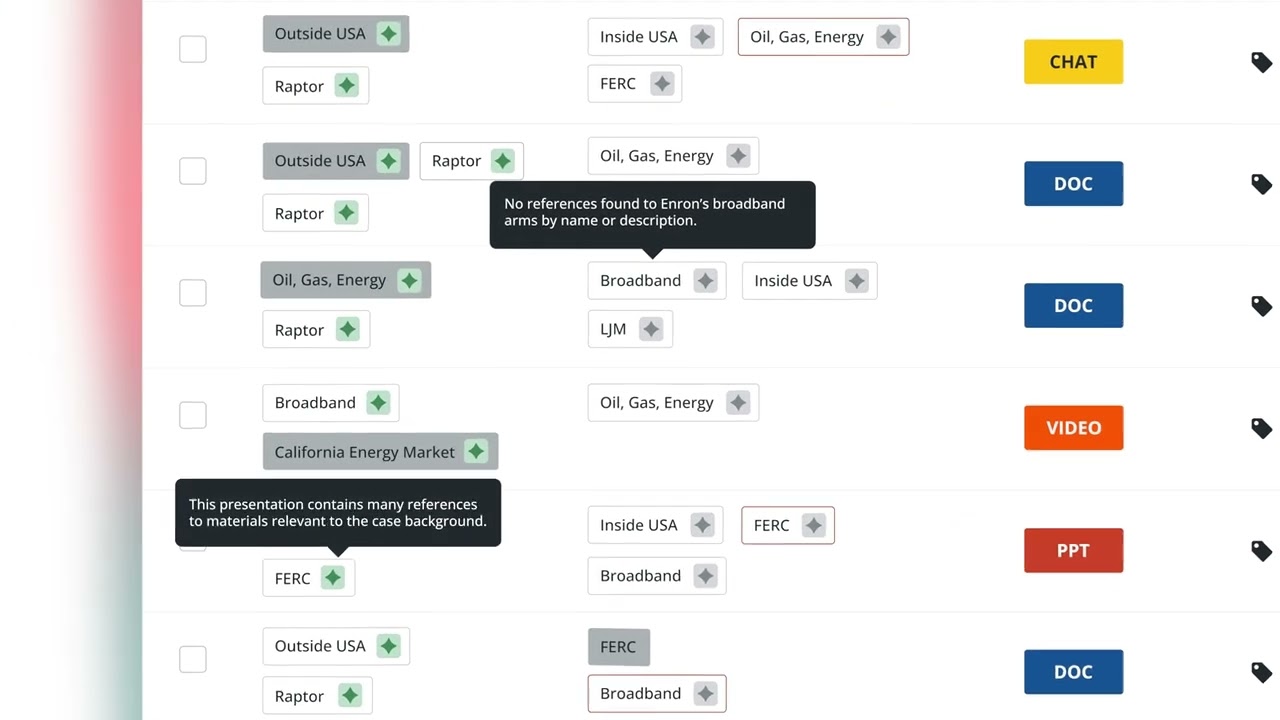1280x720 pixels.
Task: Click the gray FERC tag without an icon
Action: [618, 647]
